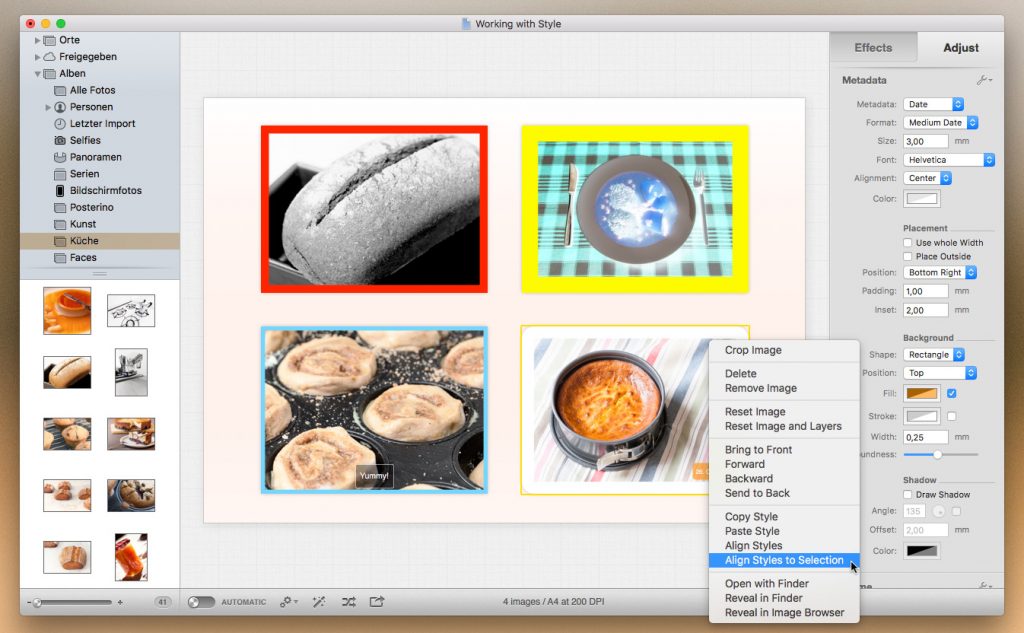The image size is (1024, 633).
Task: Click the Roundness slider handle
Action: pos(937,454)
